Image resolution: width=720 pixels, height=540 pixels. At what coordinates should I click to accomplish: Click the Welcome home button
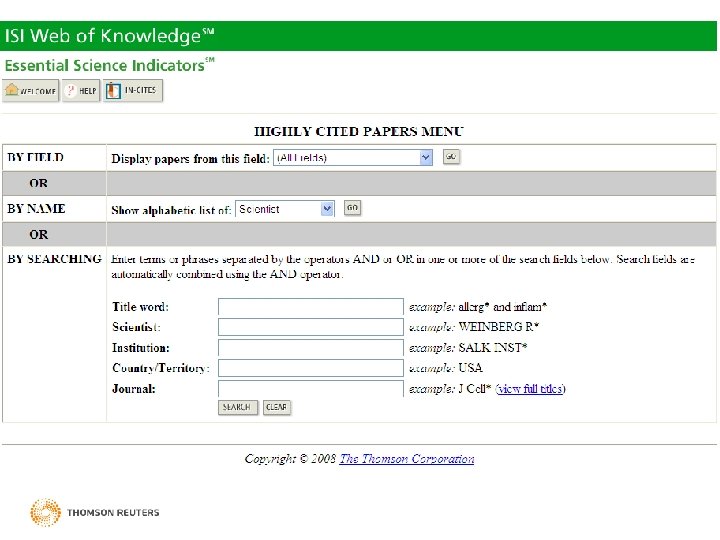coord(31,90)
